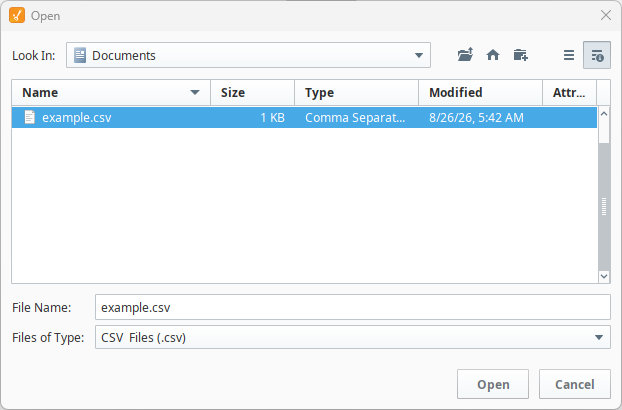Open the Files of Type dropdown
This screenshot has height=410, width=622.
click(599, 337)
